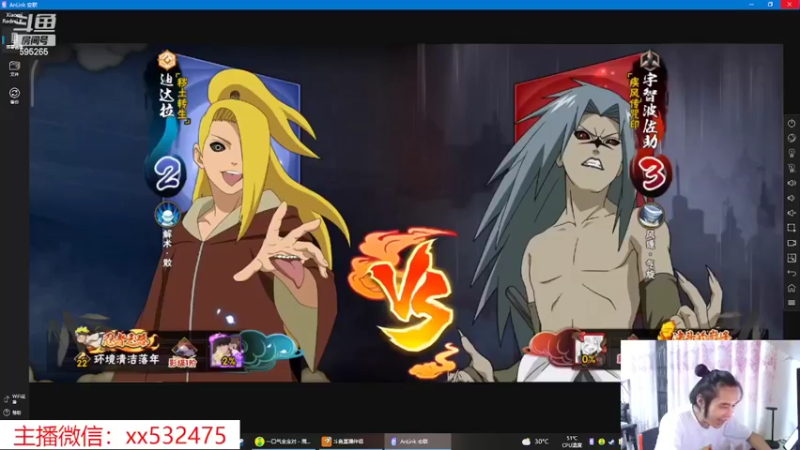Screen dimensions: 800x450
Task: Click the player name 环境清洁落年
Action: [126, 359]
